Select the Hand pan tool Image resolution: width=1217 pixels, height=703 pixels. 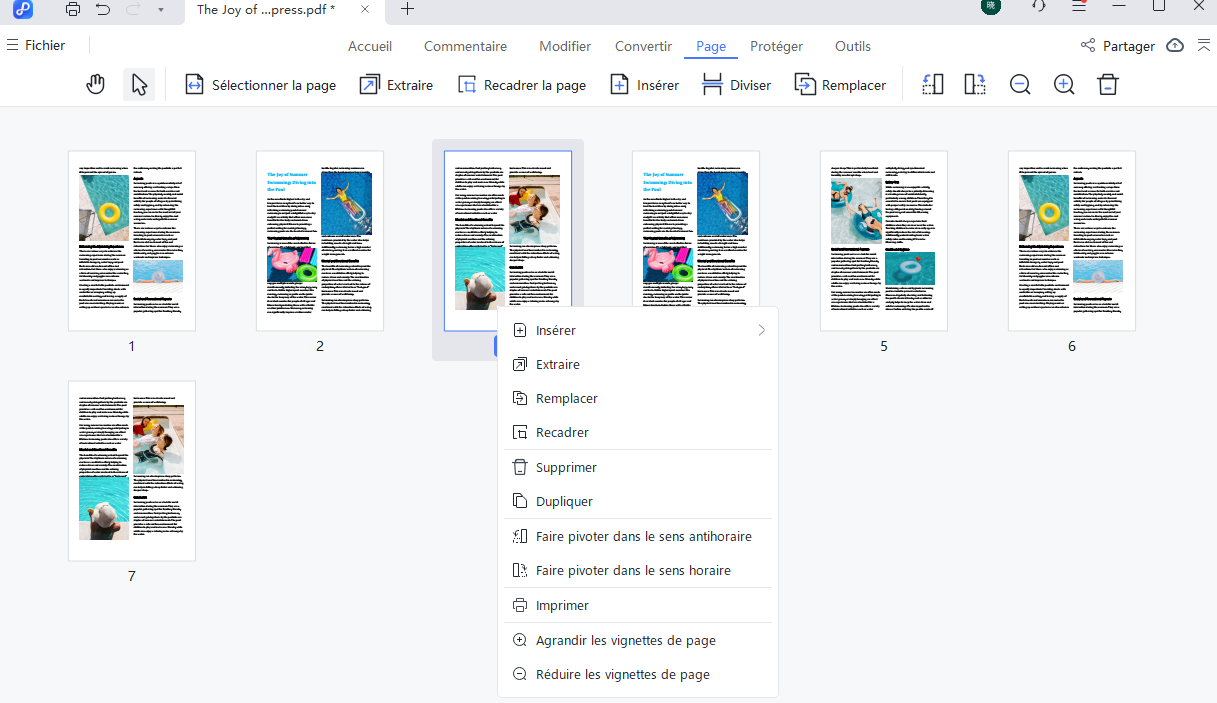[x=96, y=85]
